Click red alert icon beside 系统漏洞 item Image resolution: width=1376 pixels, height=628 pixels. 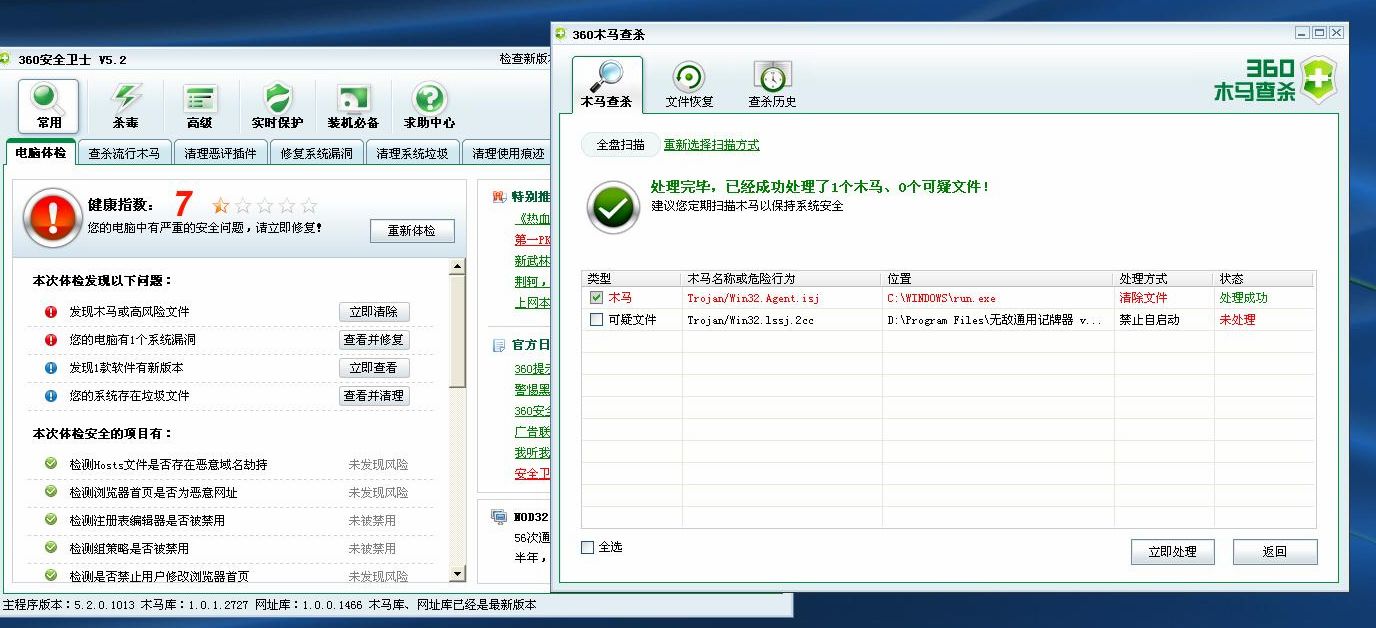51,340
